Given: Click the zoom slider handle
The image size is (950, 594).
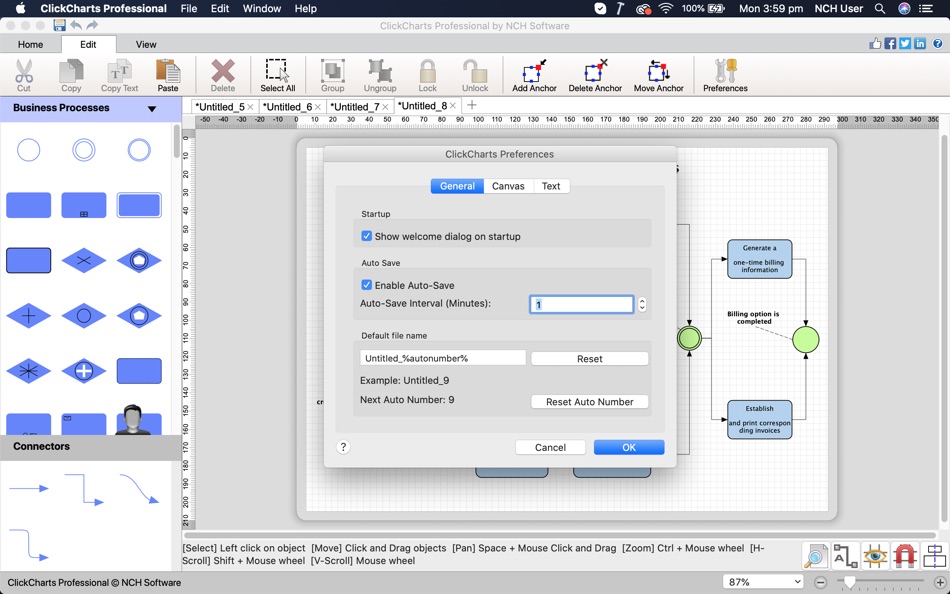Looking at the screenshot, I should tap(849, 582).
